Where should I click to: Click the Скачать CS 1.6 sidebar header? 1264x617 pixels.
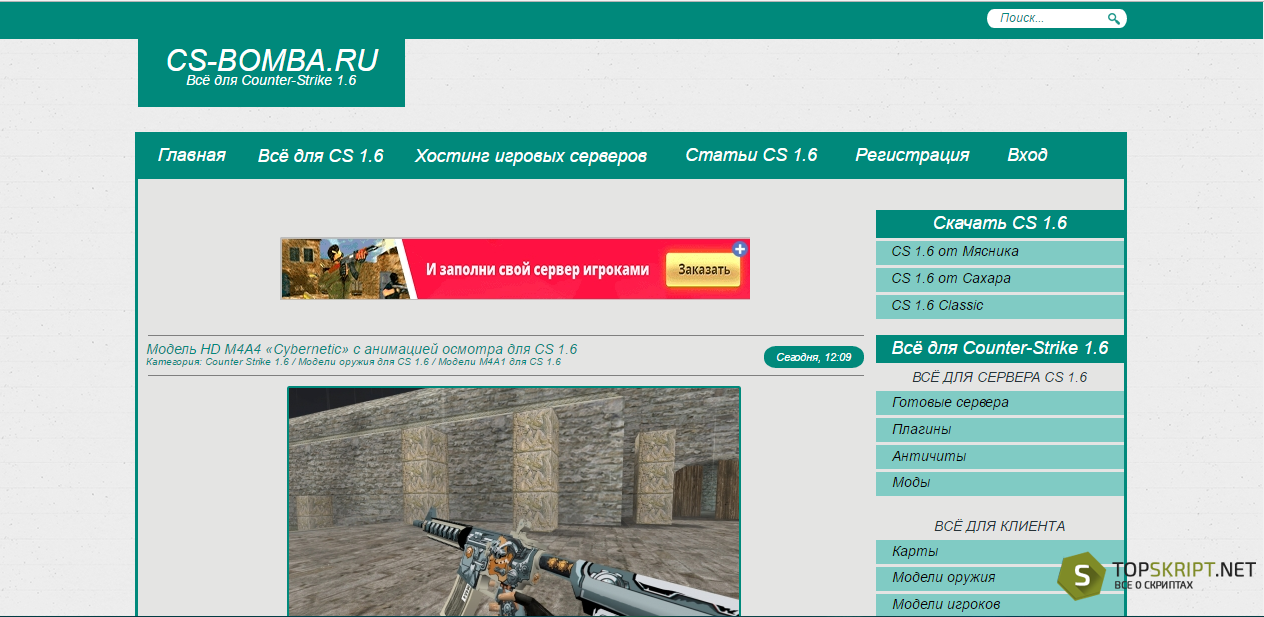pos(1000,223)
